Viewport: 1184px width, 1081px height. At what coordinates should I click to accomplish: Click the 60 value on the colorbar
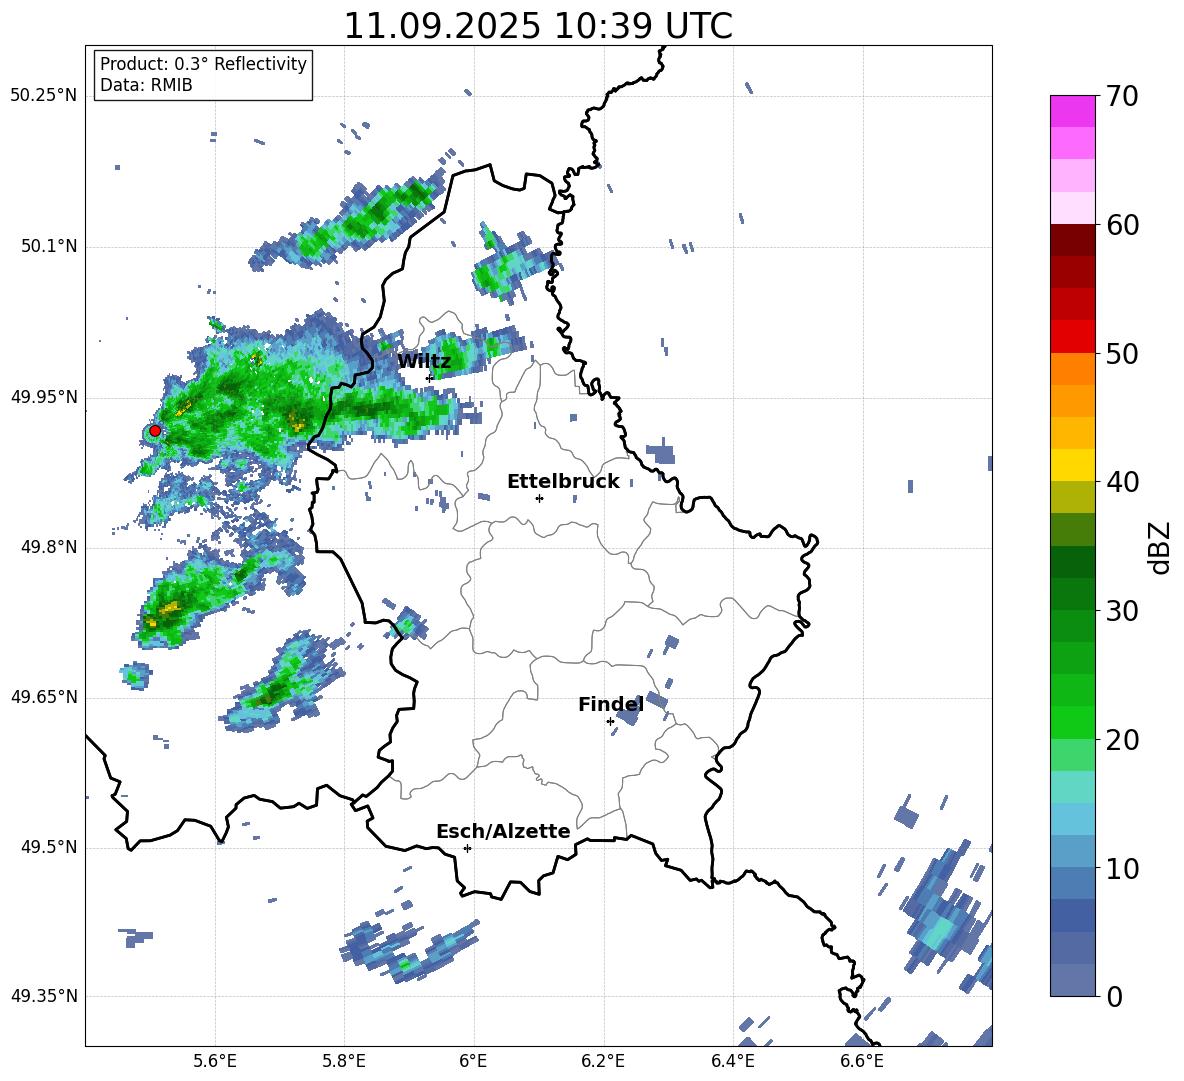coord(1121,225)
